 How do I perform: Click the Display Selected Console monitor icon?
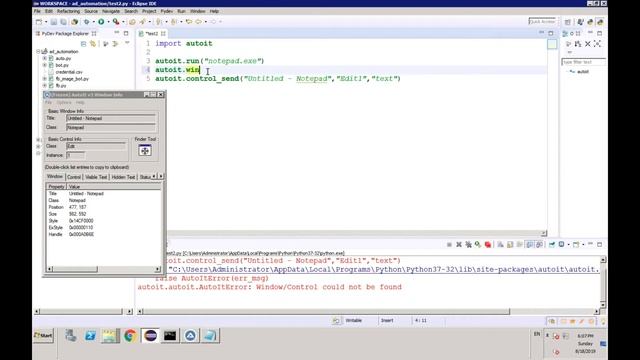point(561,244)
